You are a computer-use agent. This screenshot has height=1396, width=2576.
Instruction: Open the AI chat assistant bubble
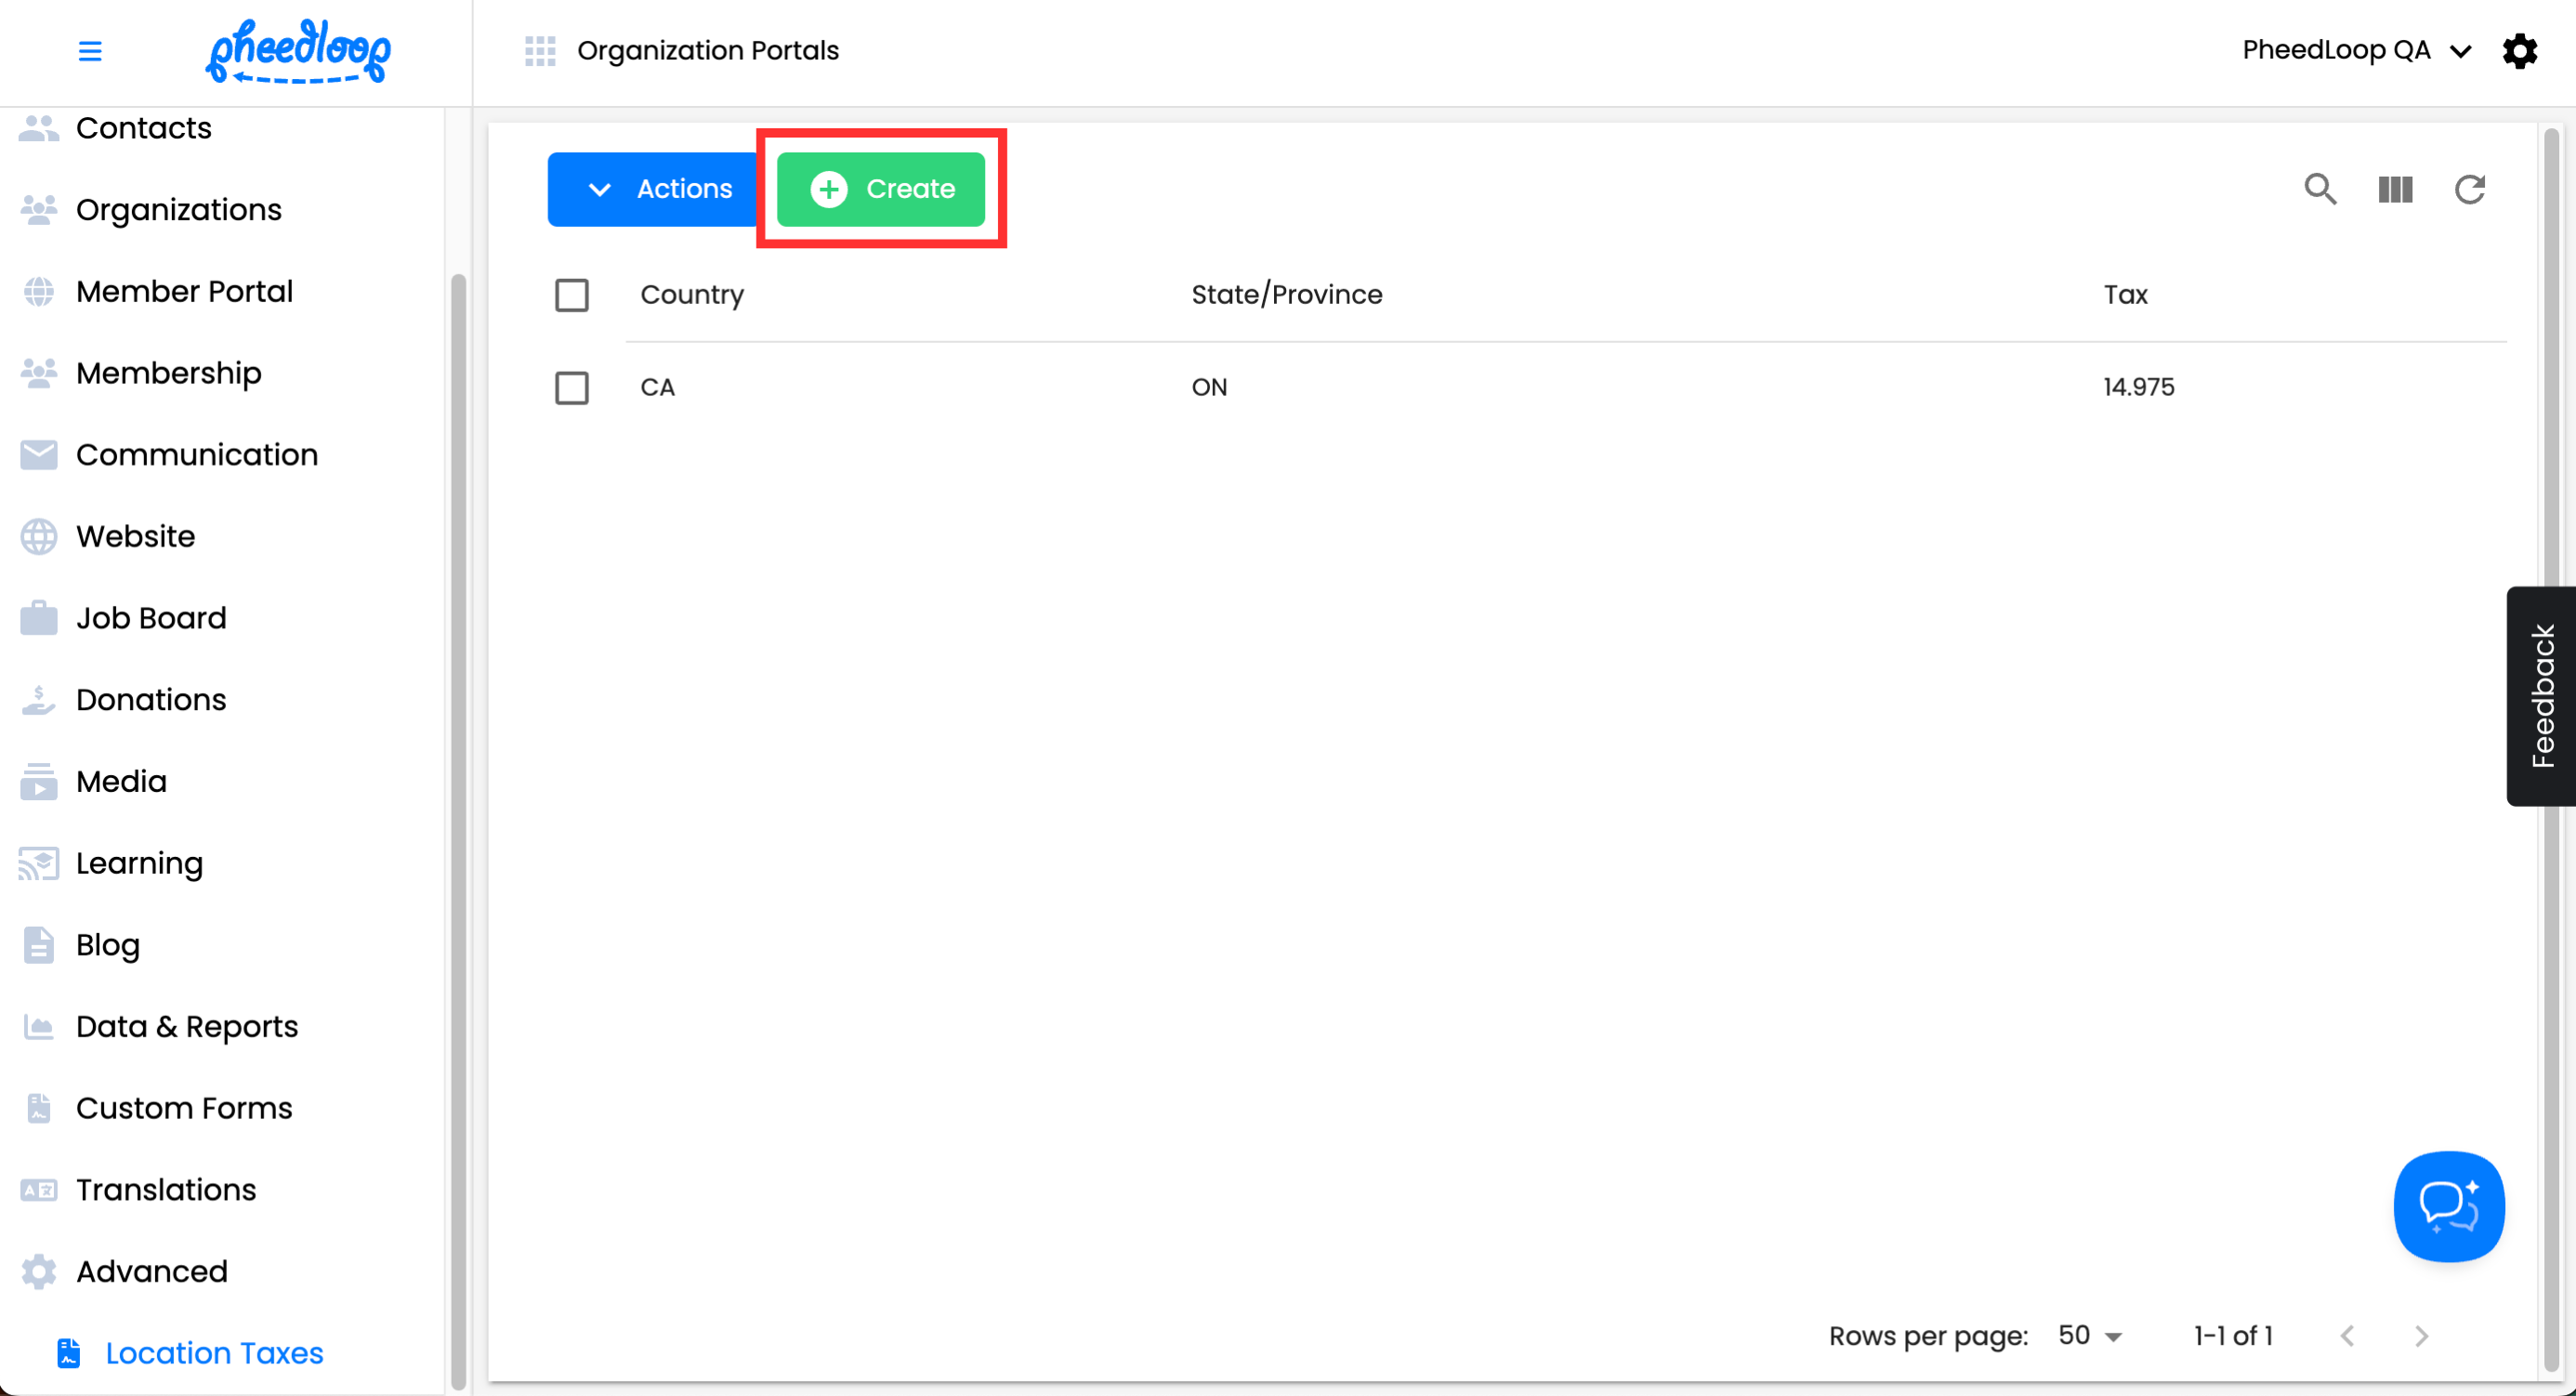tap(2448, 1205)
